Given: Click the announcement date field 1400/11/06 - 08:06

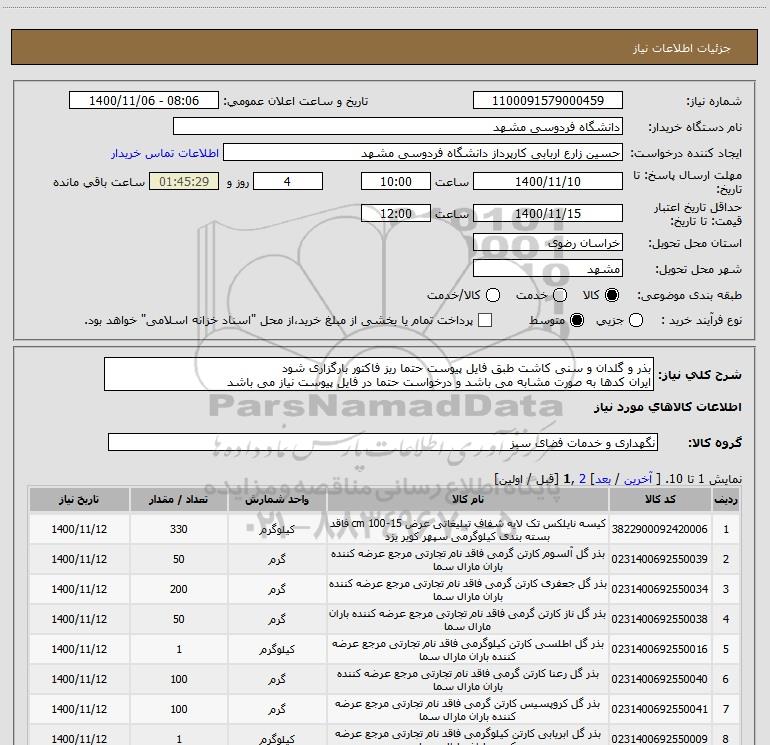Looking at the screenshot, I should 144,100.
